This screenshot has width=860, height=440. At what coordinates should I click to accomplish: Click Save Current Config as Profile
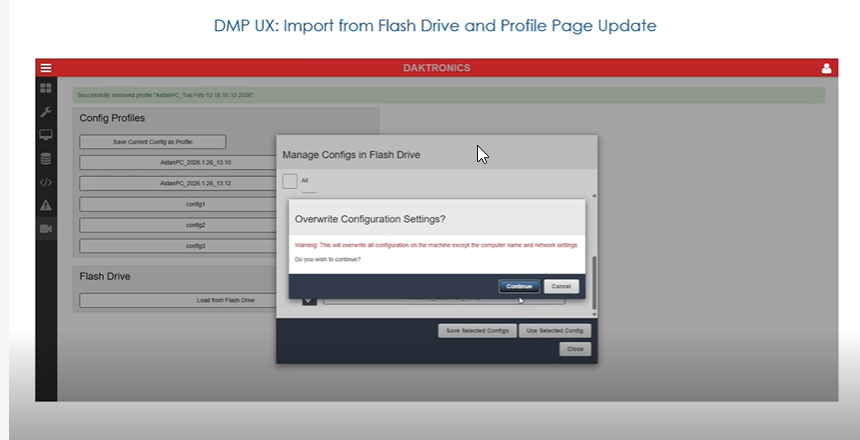(152, 142)
